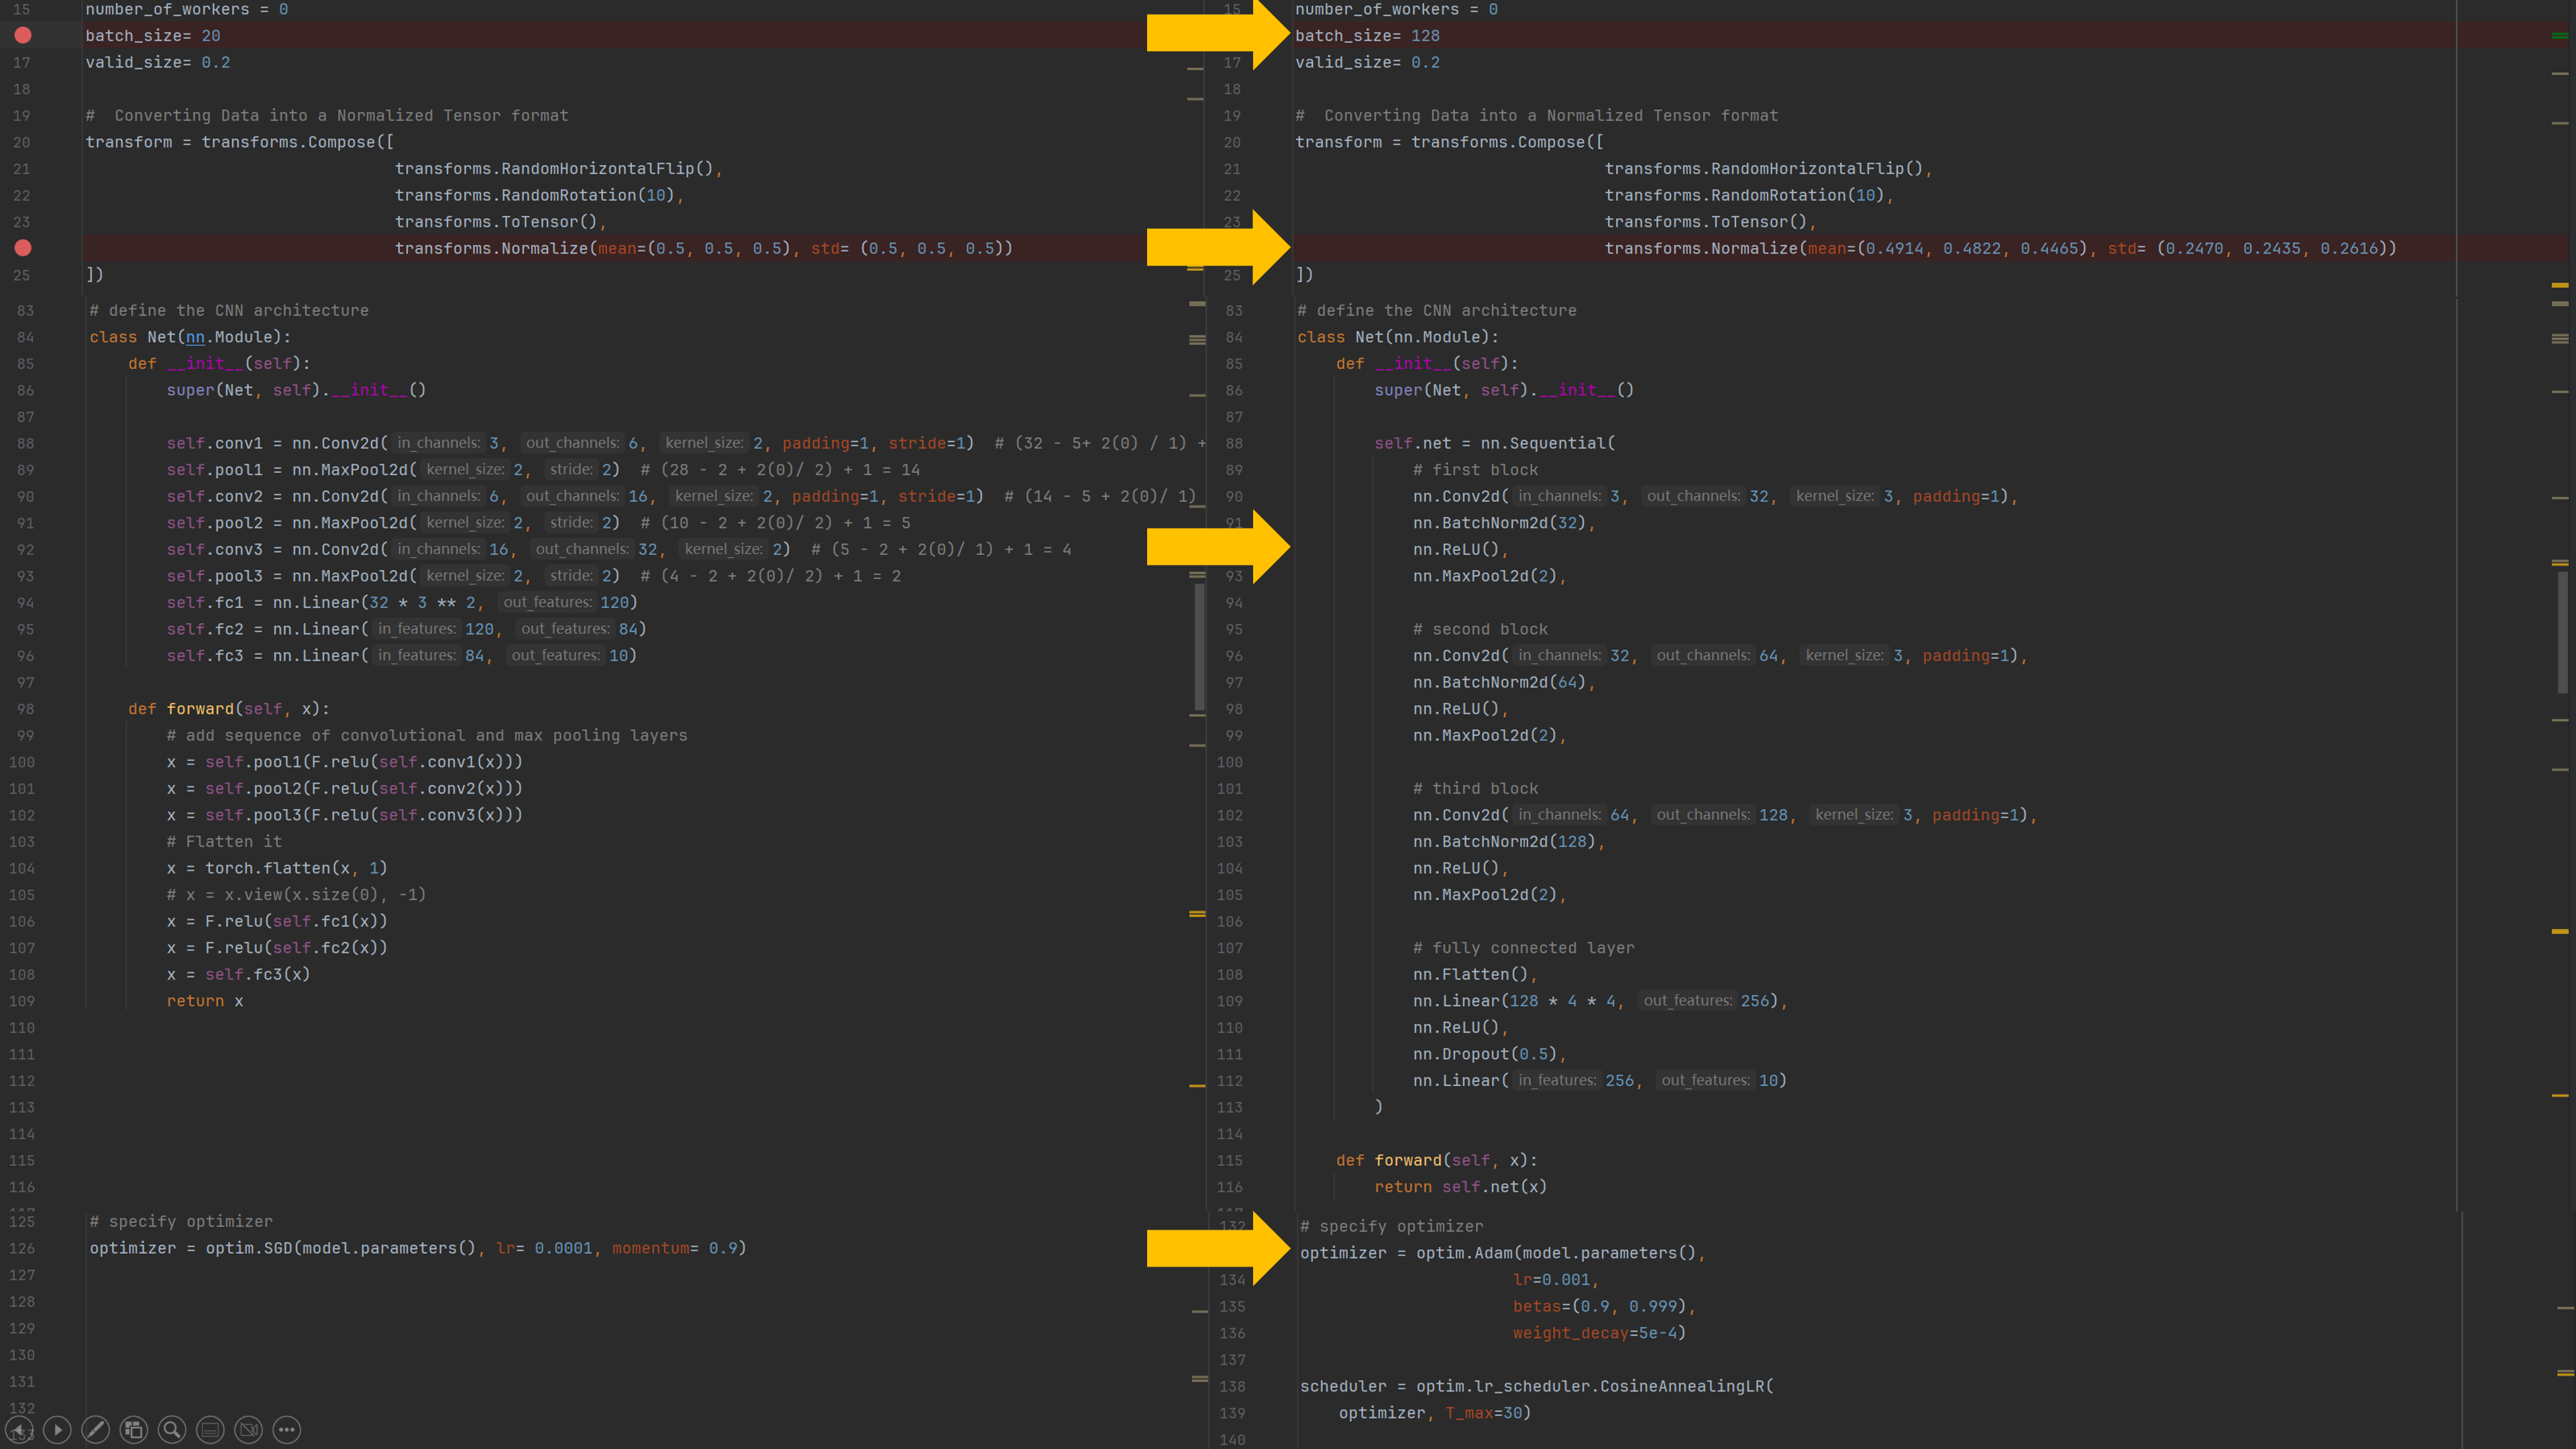Image resolution: width=2576 pixels, height=1449 pixels.
Task: Click underlined nn link in class Net(nn.Module)
Action: point(195,337)
